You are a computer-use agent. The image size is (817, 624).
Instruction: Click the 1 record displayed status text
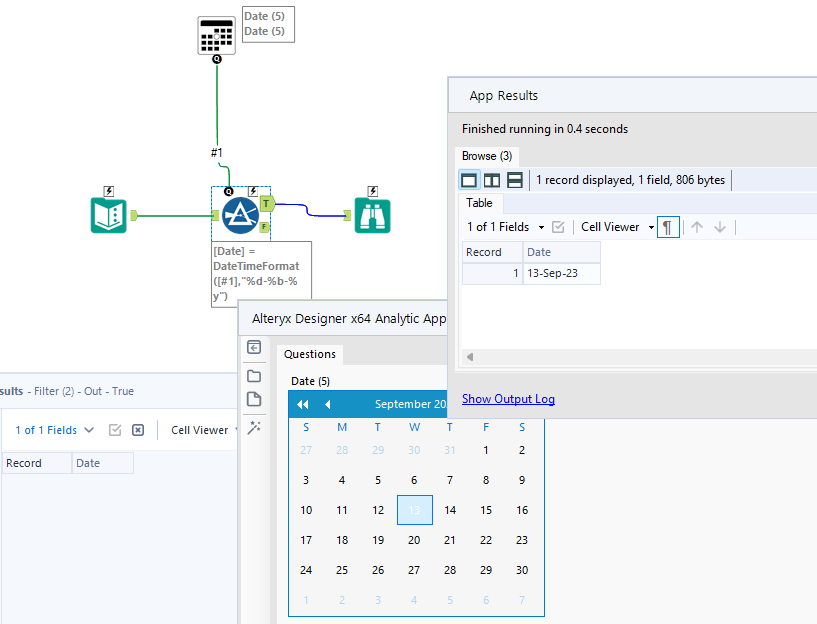pos(630,180)
